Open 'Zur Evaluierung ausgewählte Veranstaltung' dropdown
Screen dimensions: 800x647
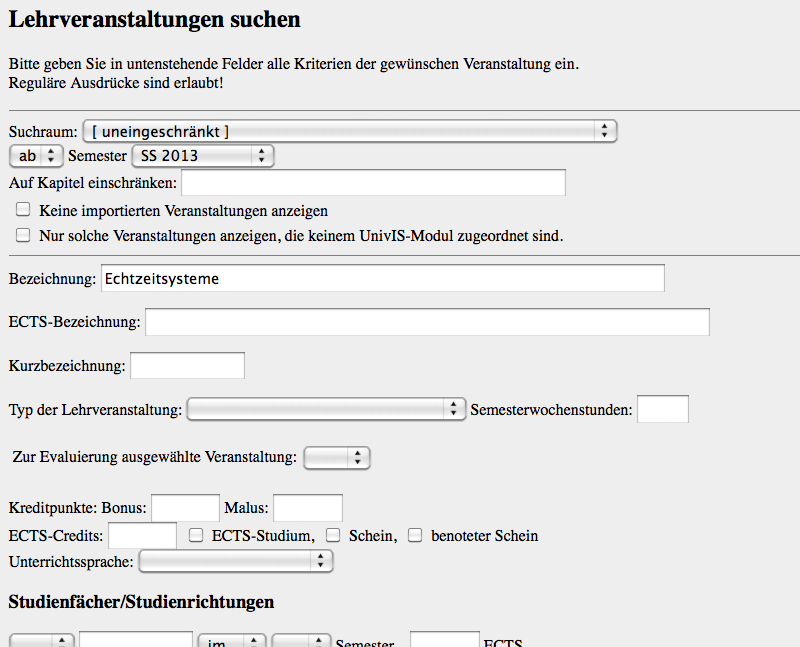pyautogui.click(x=337, y=458)
